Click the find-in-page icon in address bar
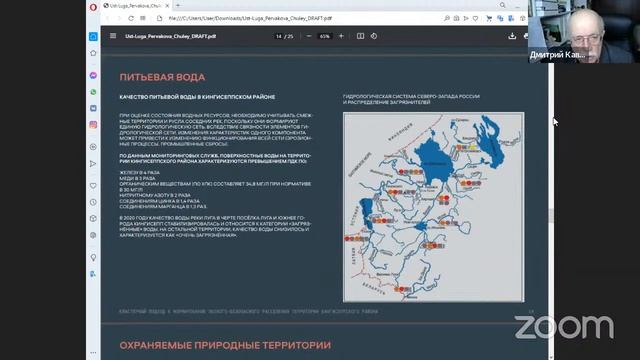 coord(447,18)
